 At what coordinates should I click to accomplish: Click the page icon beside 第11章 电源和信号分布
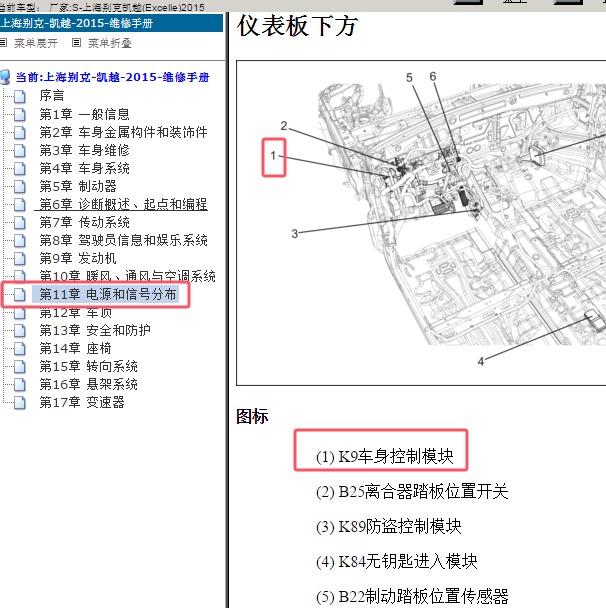(20, 295)
